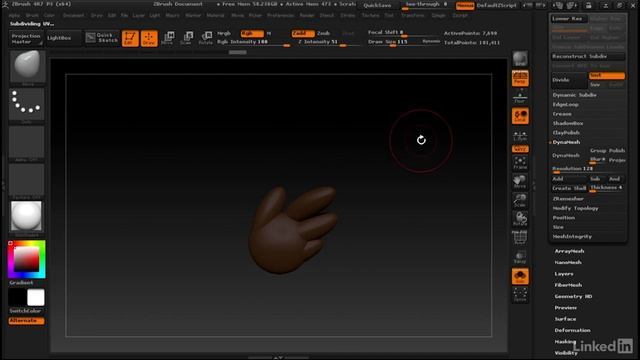This screenshot has height=360, width=640.
Task: Expand the EdgeLoop section
Action: tap(566, 104)
